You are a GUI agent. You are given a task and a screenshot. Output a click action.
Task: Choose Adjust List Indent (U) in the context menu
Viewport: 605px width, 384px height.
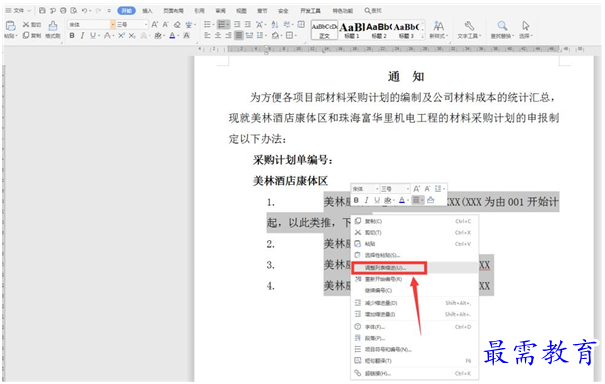415,267
